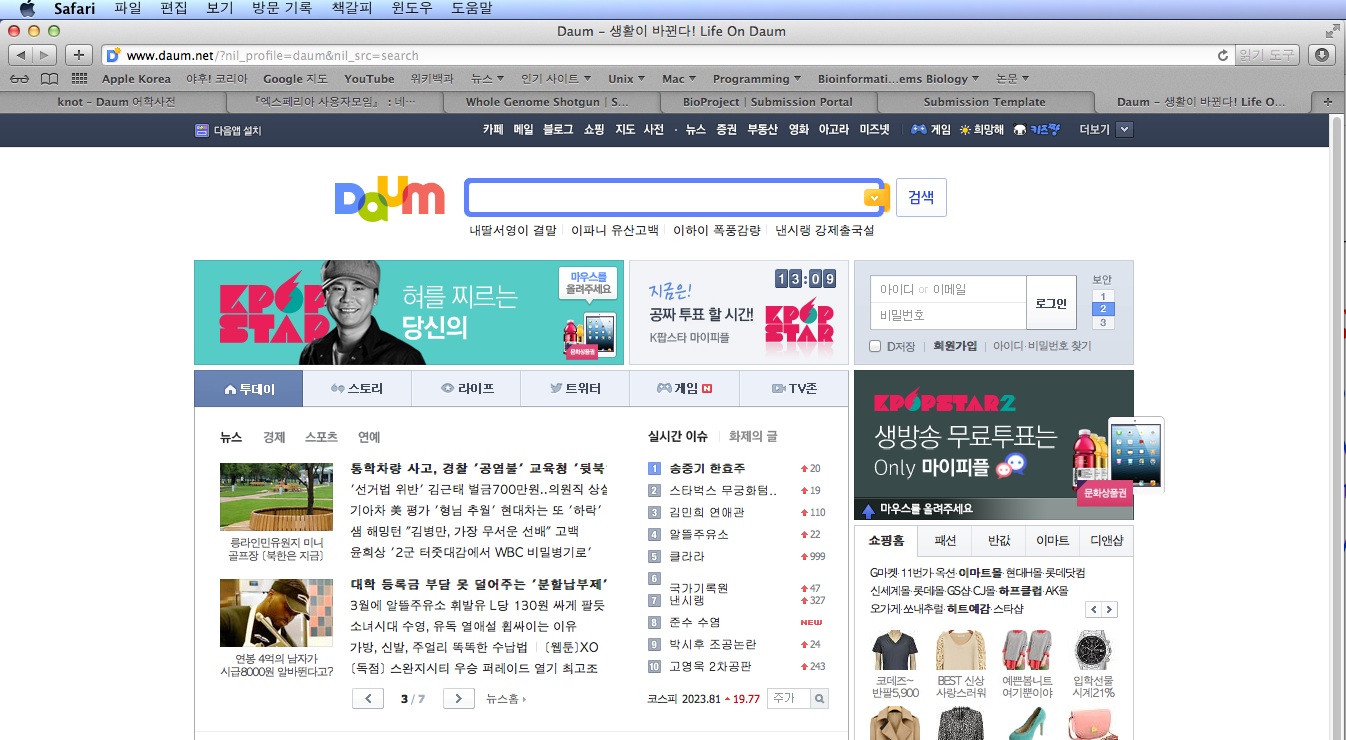Open Top Sites grid icon
Screen dimensions: 1346x740
pyautogui.click(x=79, y=78)
